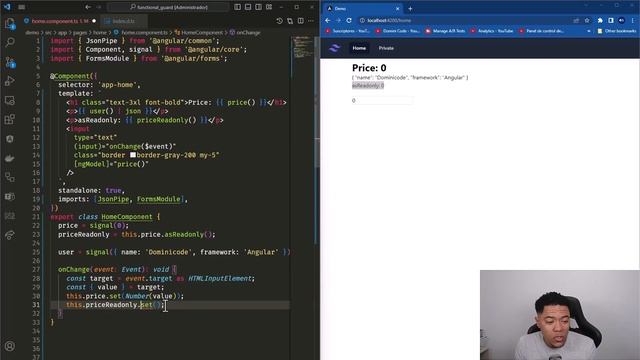The image size is (640, 360).
Task: Open the Suscriptores YouTube bookmark
Action: pos(348,31)
